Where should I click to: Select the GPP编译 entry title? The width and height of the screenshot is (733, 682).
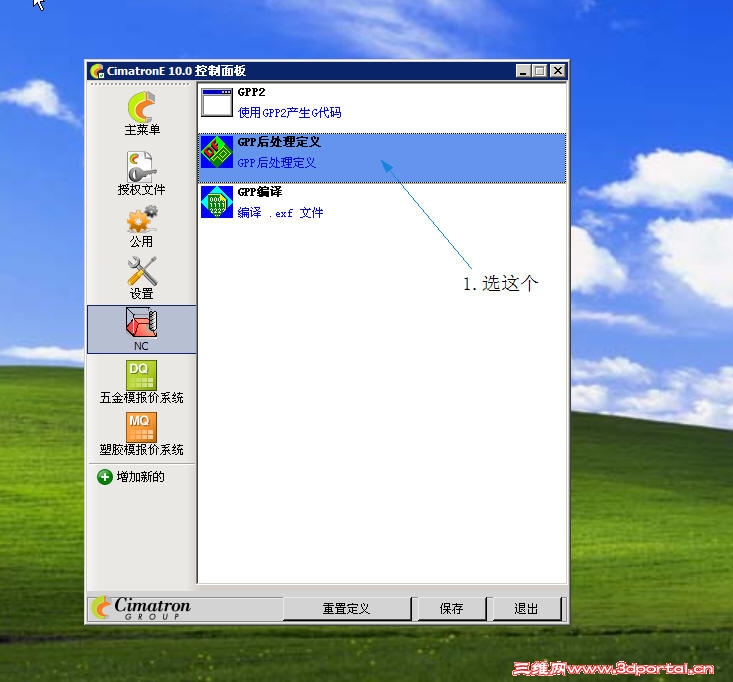pyautogui.click(x=260, y=192)
